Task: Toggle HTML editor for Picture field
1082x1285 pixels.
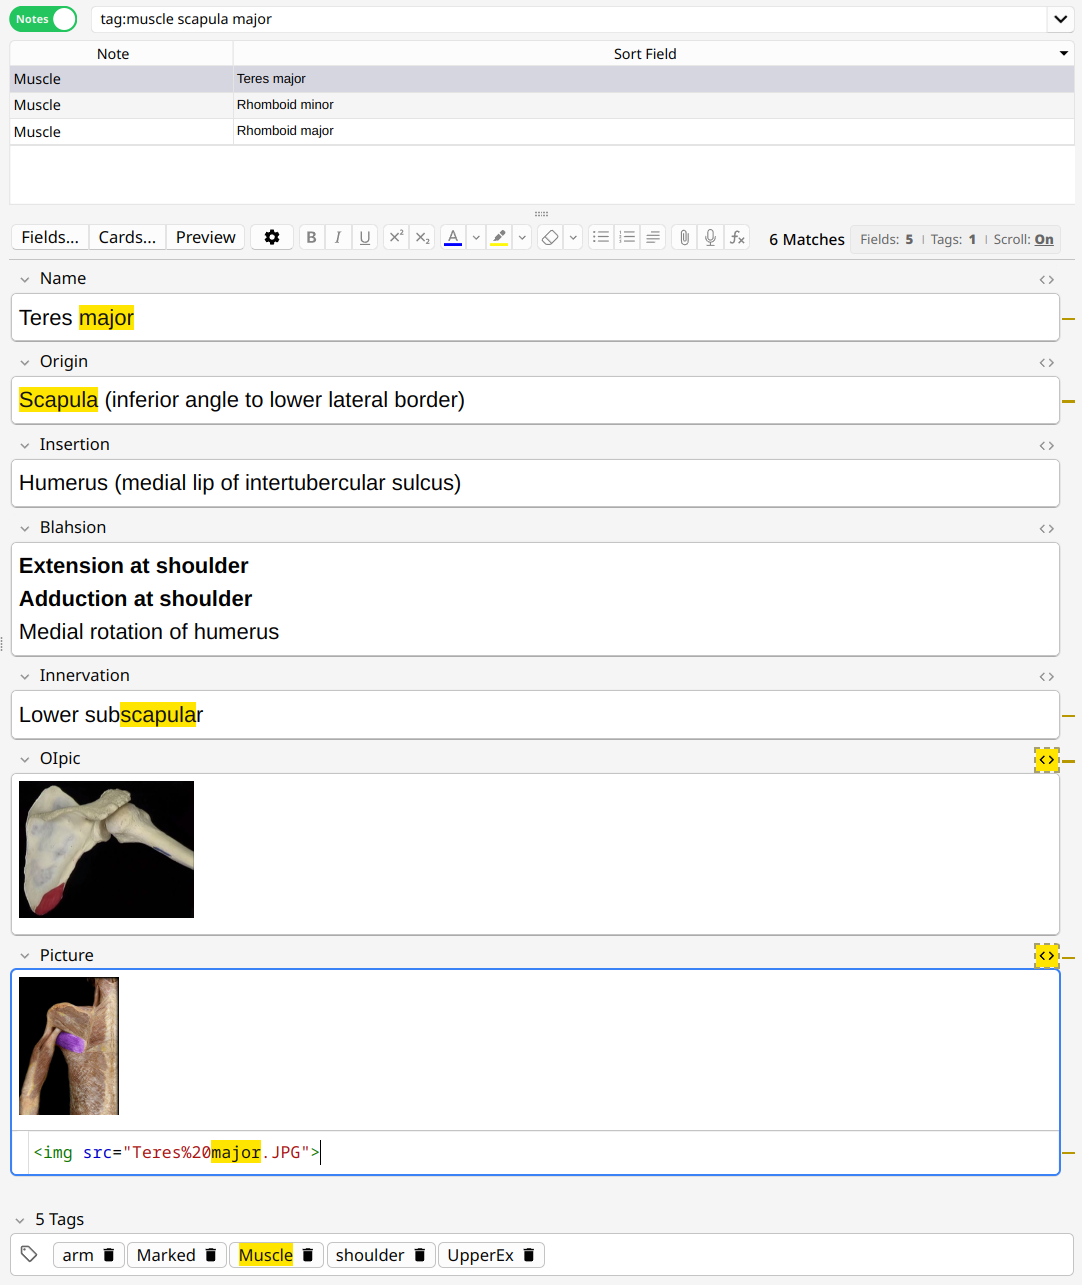Action: (x=1046, y=956)
